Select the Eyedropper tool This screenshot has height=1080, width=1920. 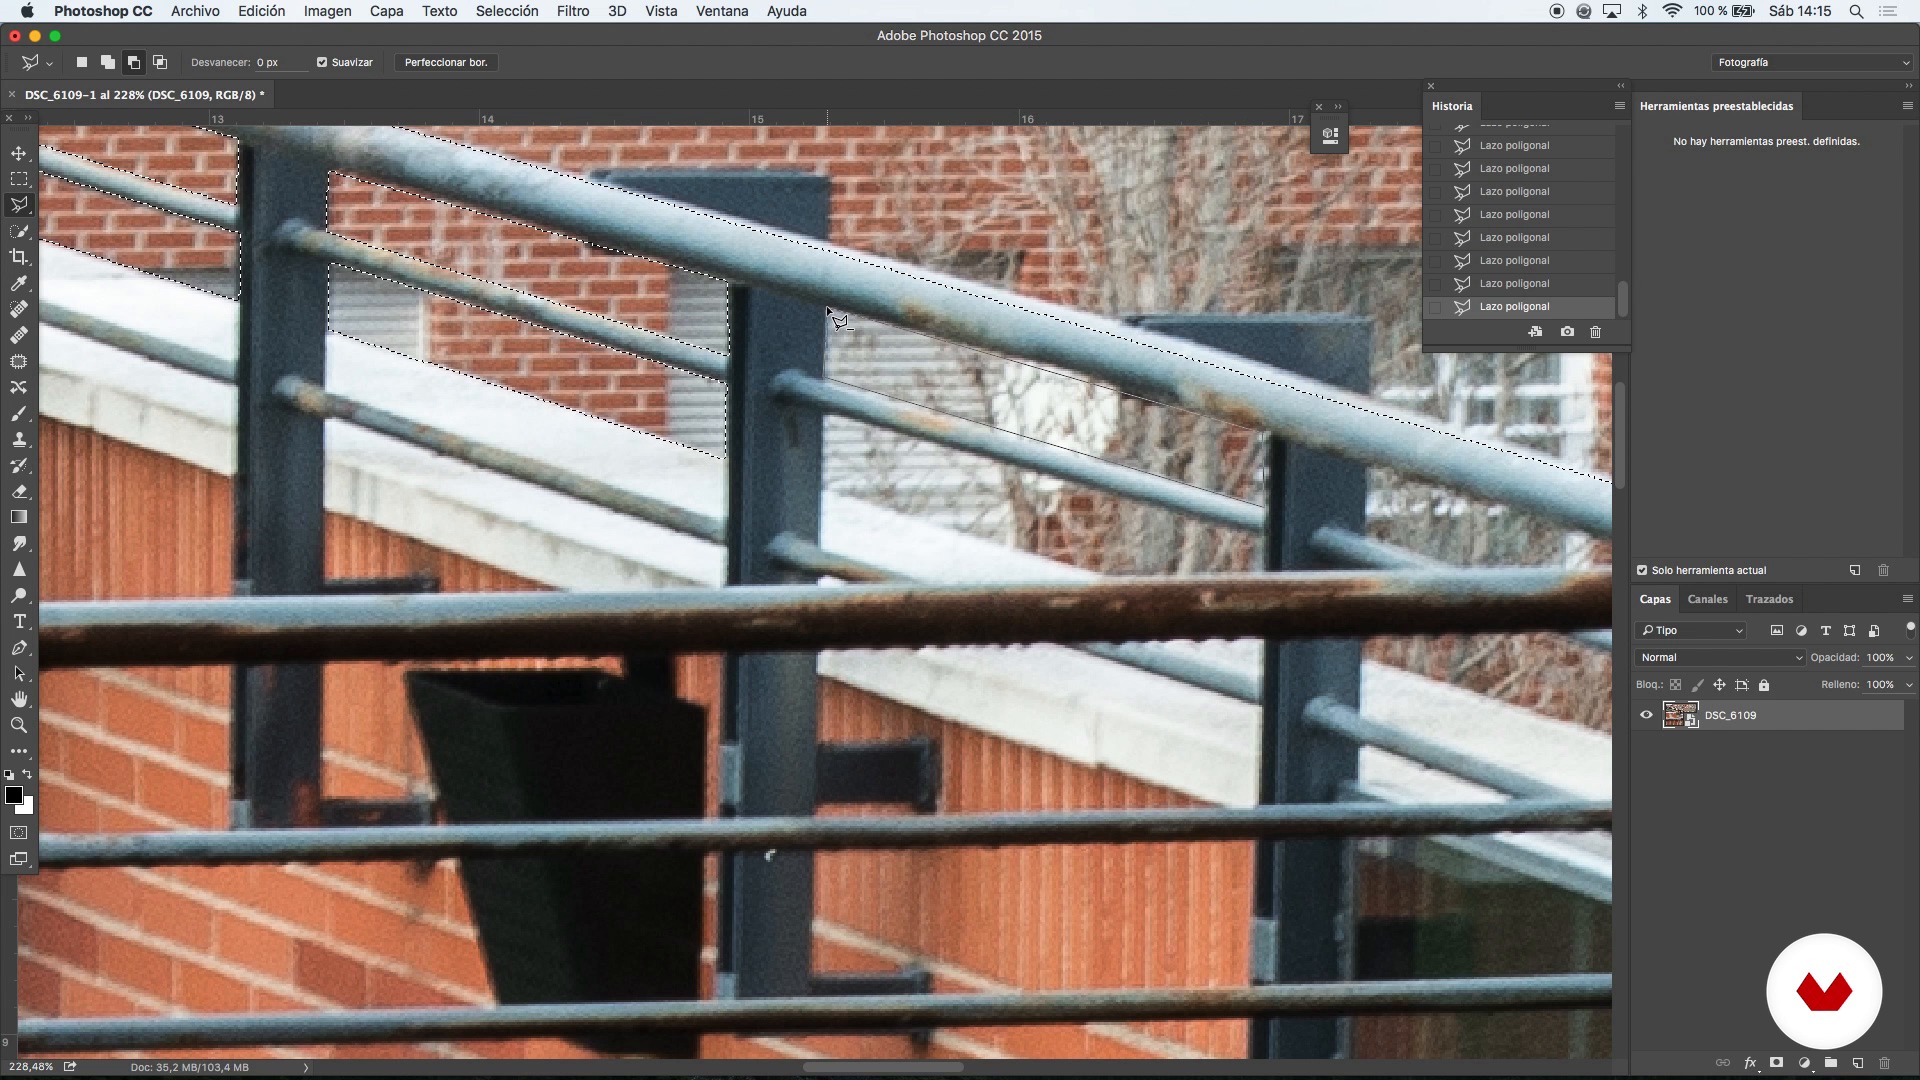pyautogui.click(x=19, y=283)
